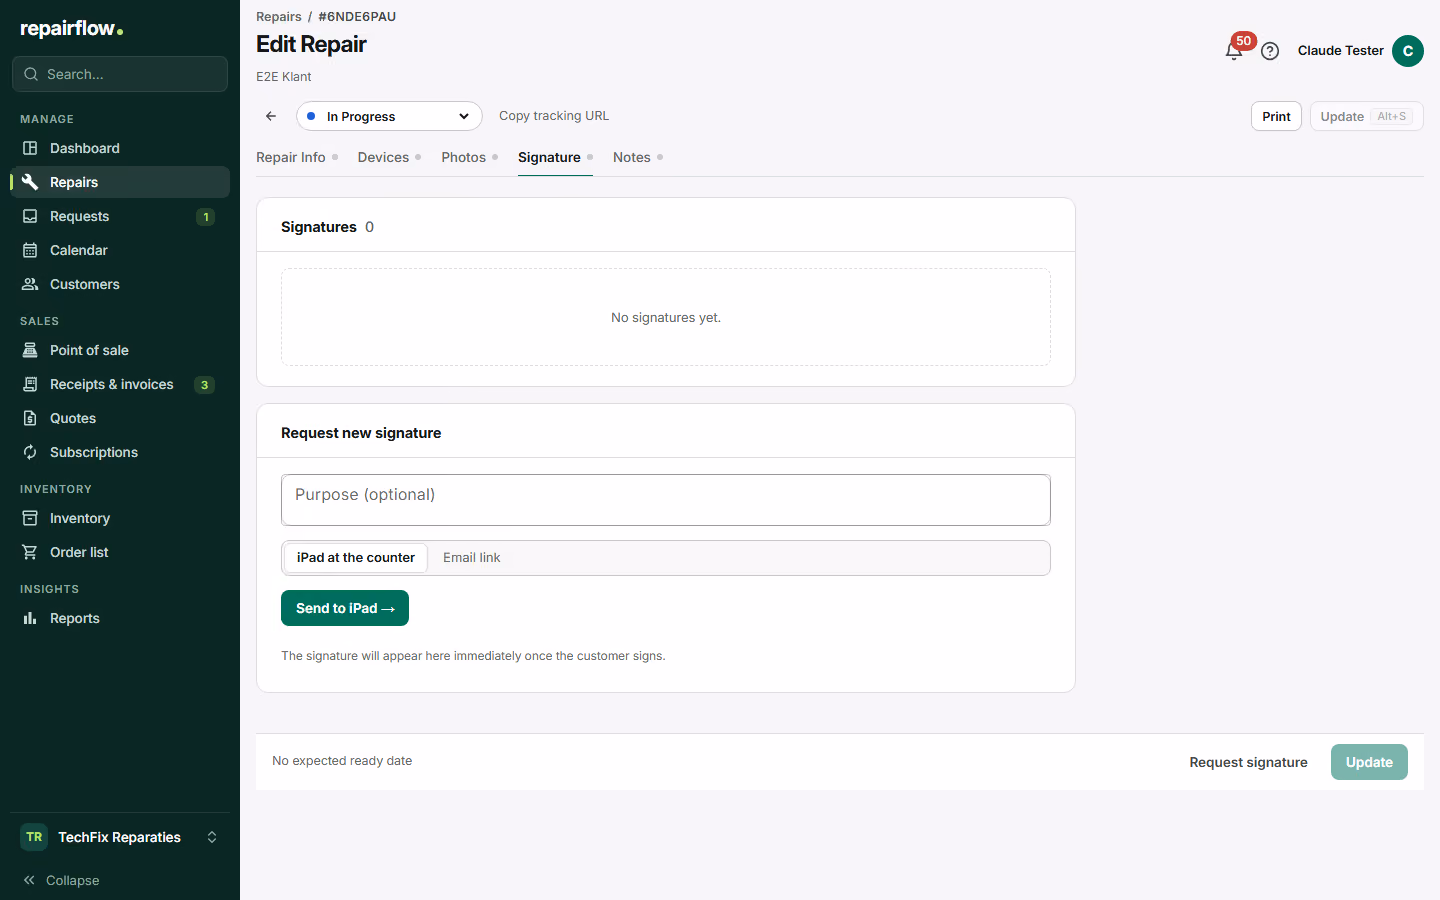Open Order list cart icon
This screenshot has height=900, width=1440.
pos(30,552)
